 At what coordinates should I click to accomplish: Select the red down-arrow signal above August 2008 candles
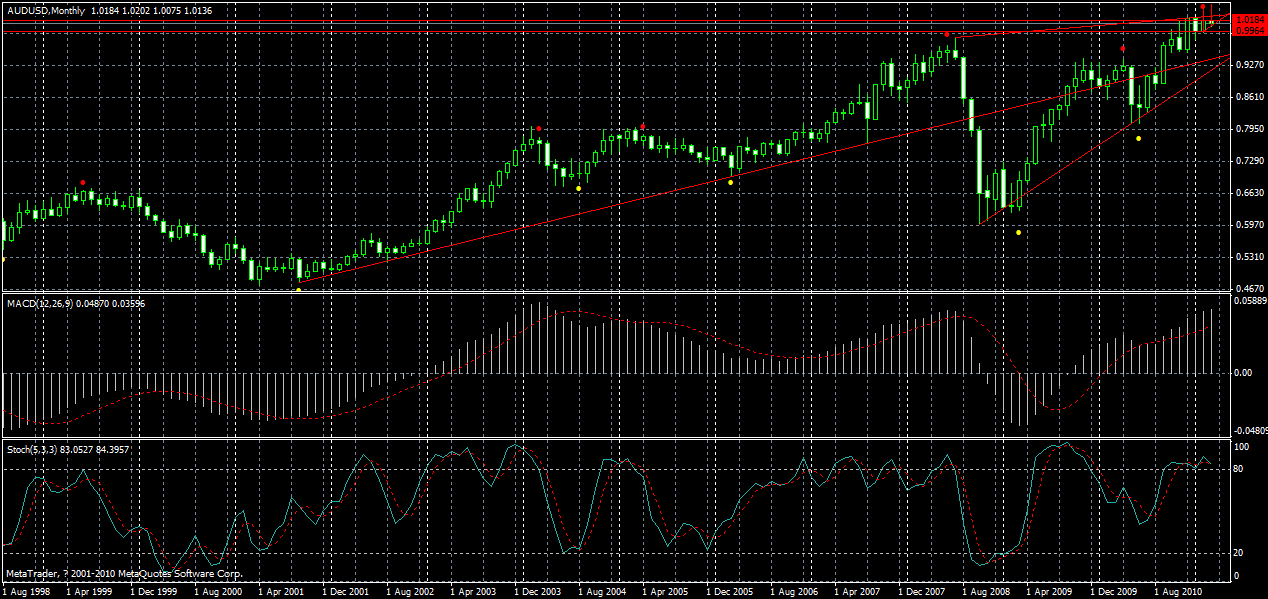pos(947,33)
